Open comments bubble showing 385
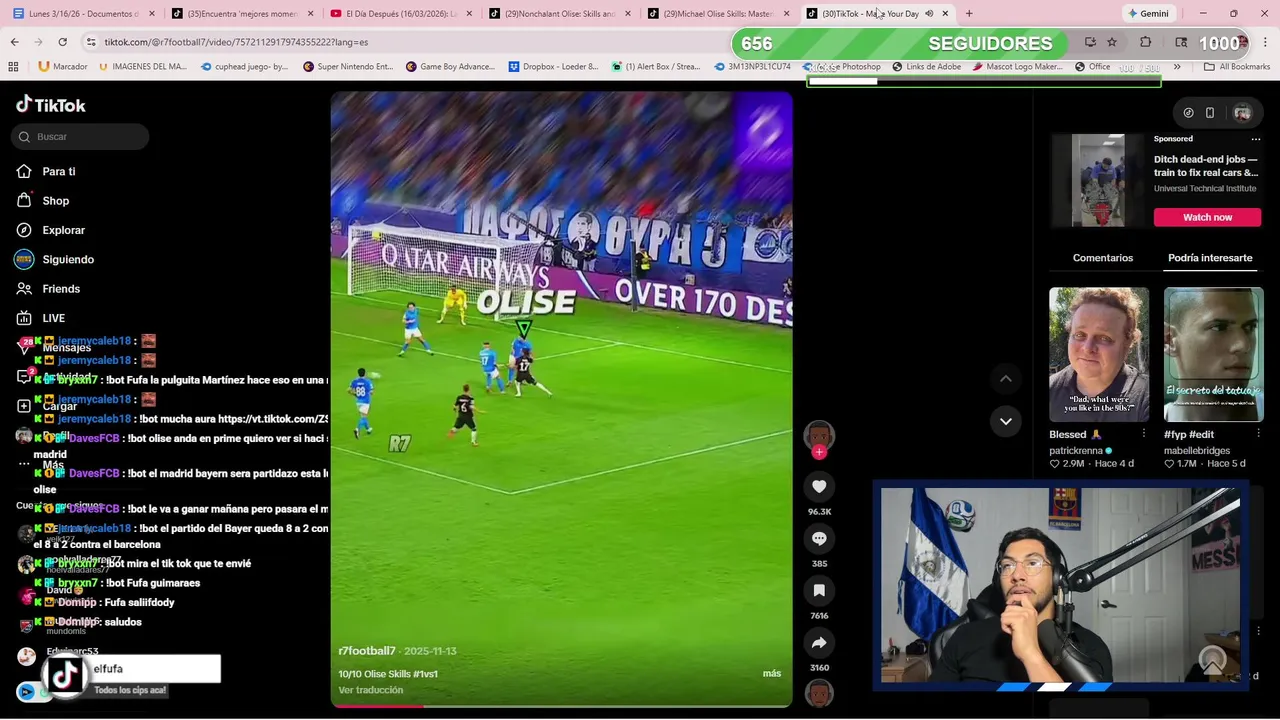The width and height of the screenshot is (1280, 720). tap(819, 538)
